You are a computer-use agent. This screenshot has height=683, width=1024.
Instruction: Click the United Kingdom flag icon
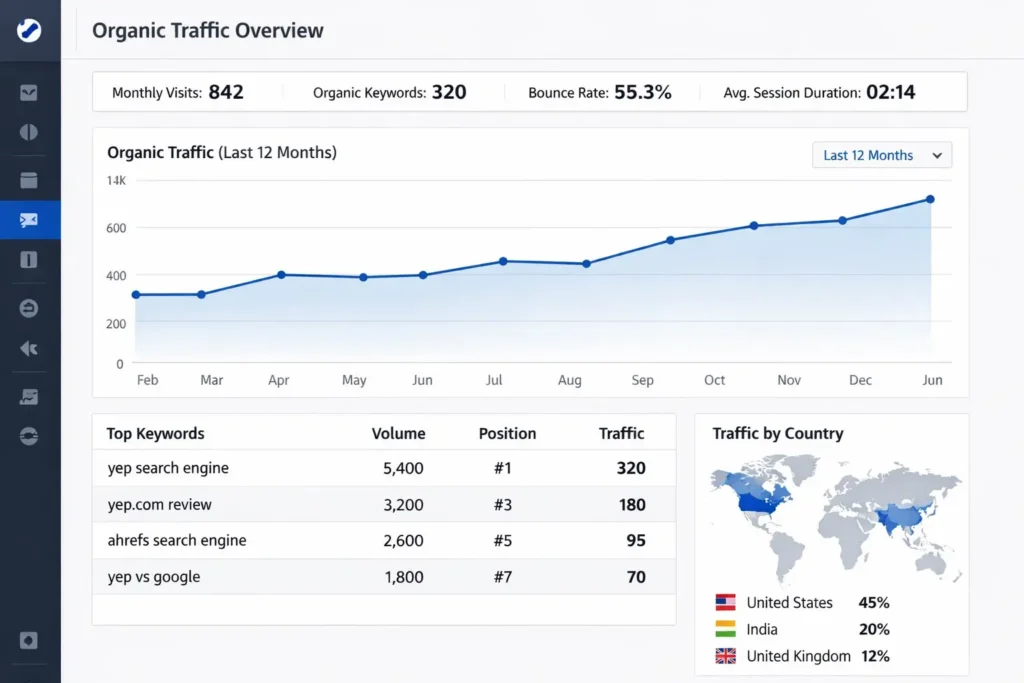pos(726,656)
